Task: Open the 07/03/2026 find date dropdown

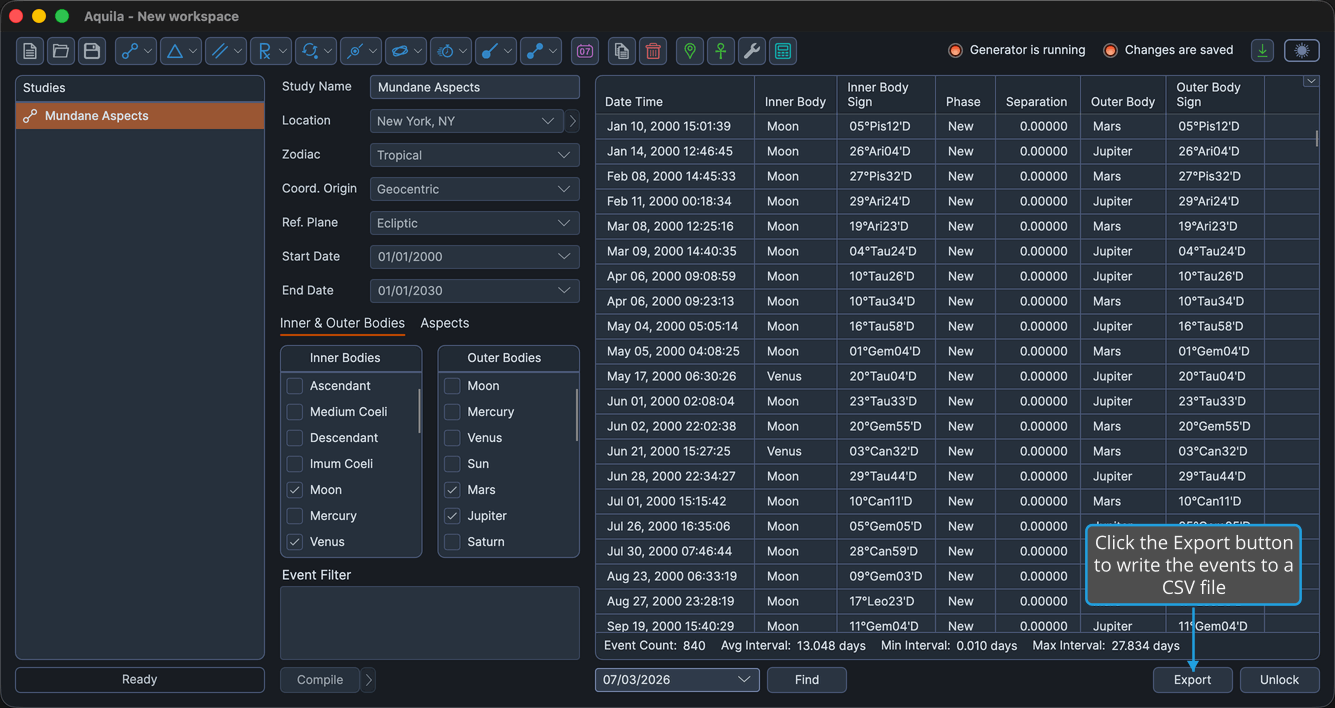Action: [x=677, y=680]
